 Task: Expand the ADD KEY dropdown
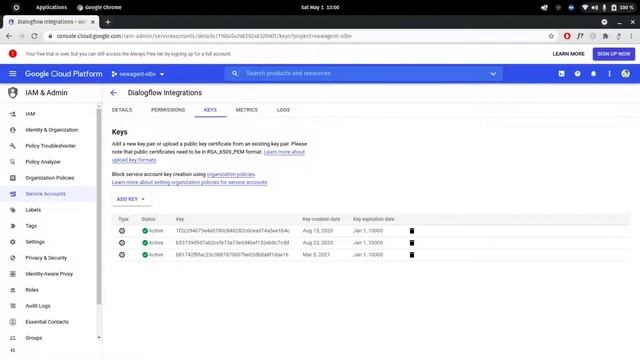coord(131,199)
